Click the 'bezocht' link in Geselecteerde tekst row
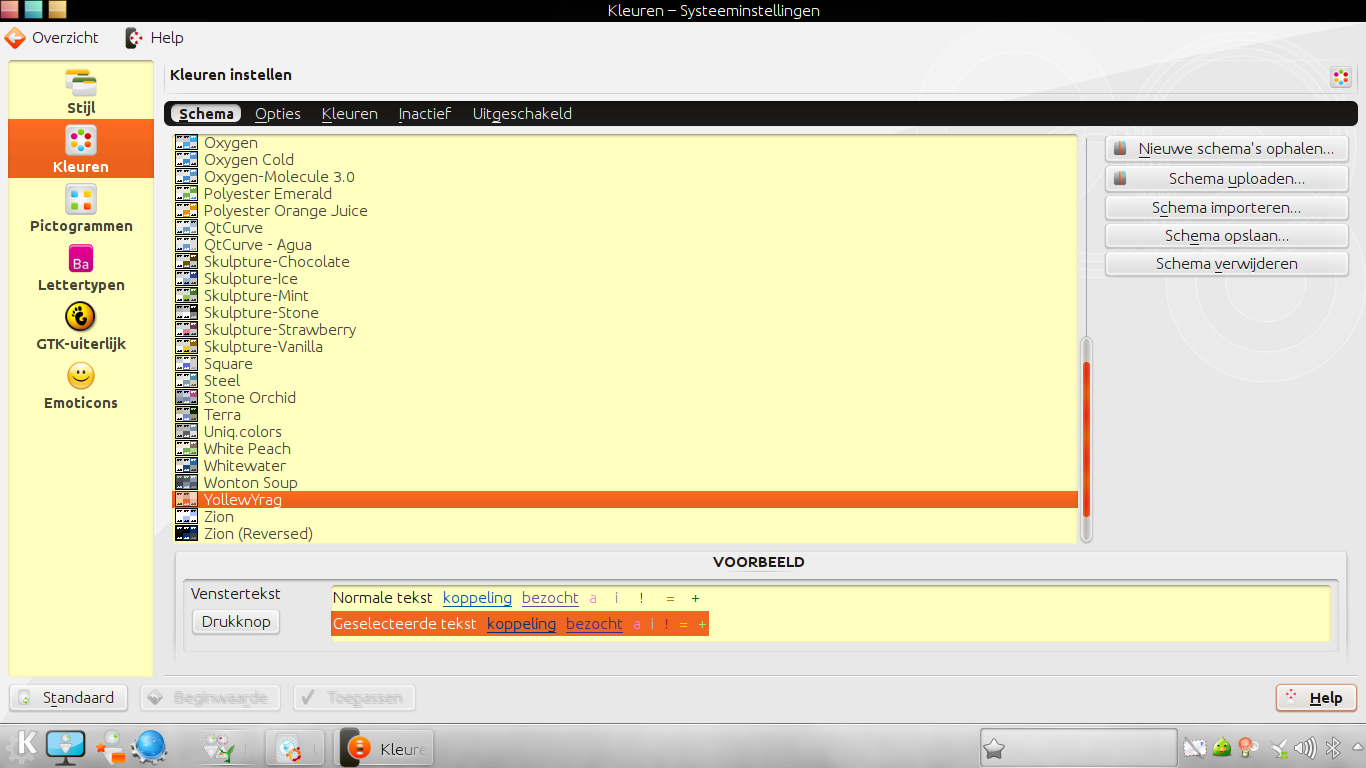 click(x=594, y=624)
